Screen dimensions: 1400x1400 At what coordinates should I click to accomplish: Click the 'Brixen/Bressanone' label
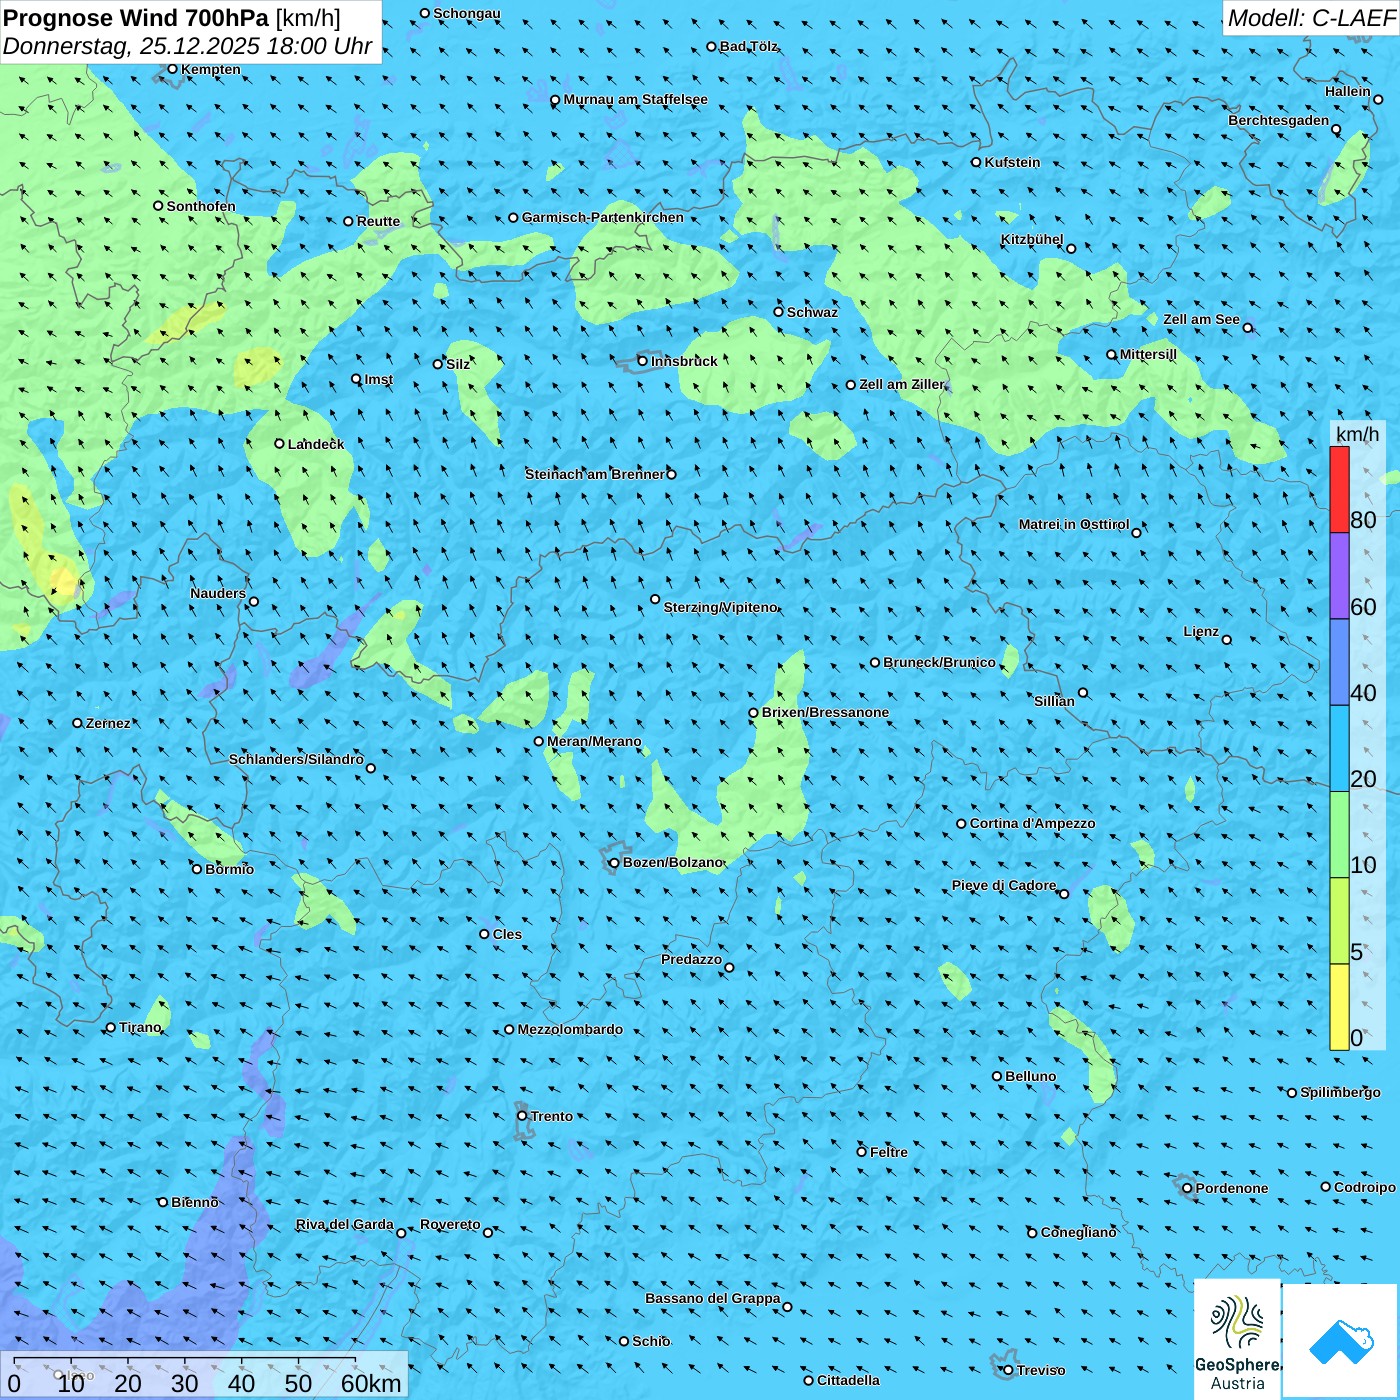[825, 712]
